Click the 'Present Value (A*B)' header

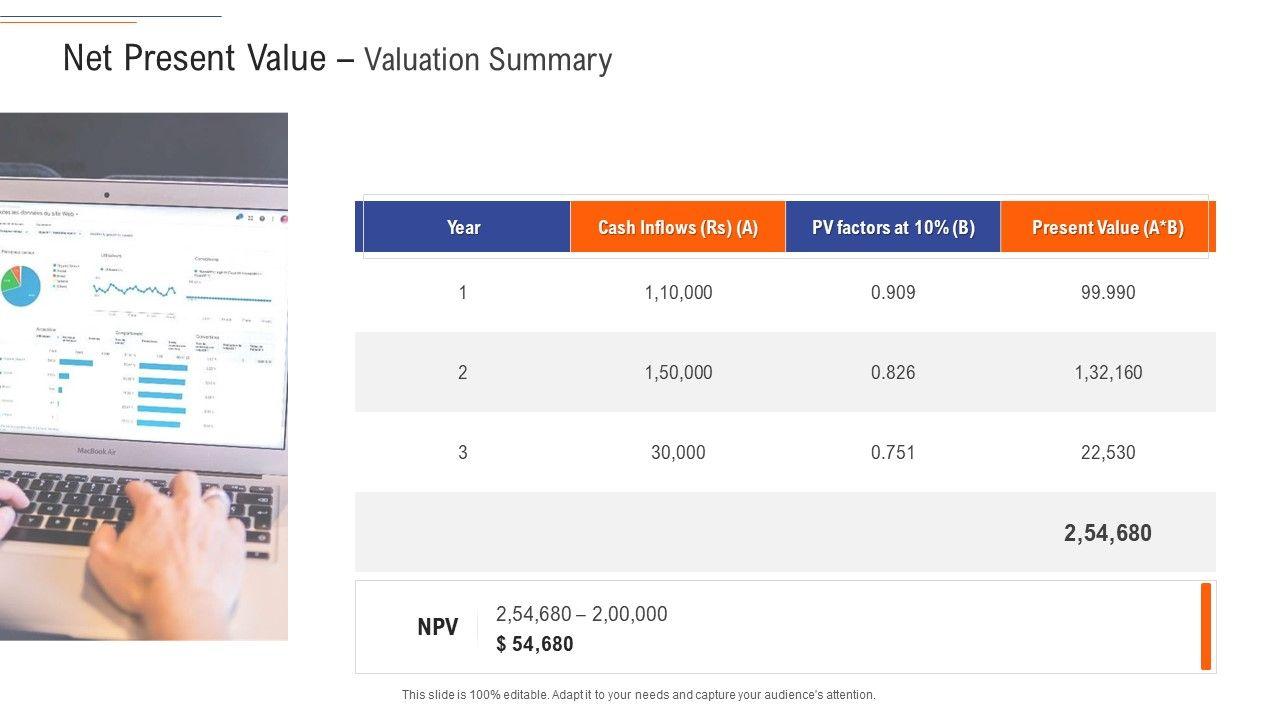[1108, 227]
